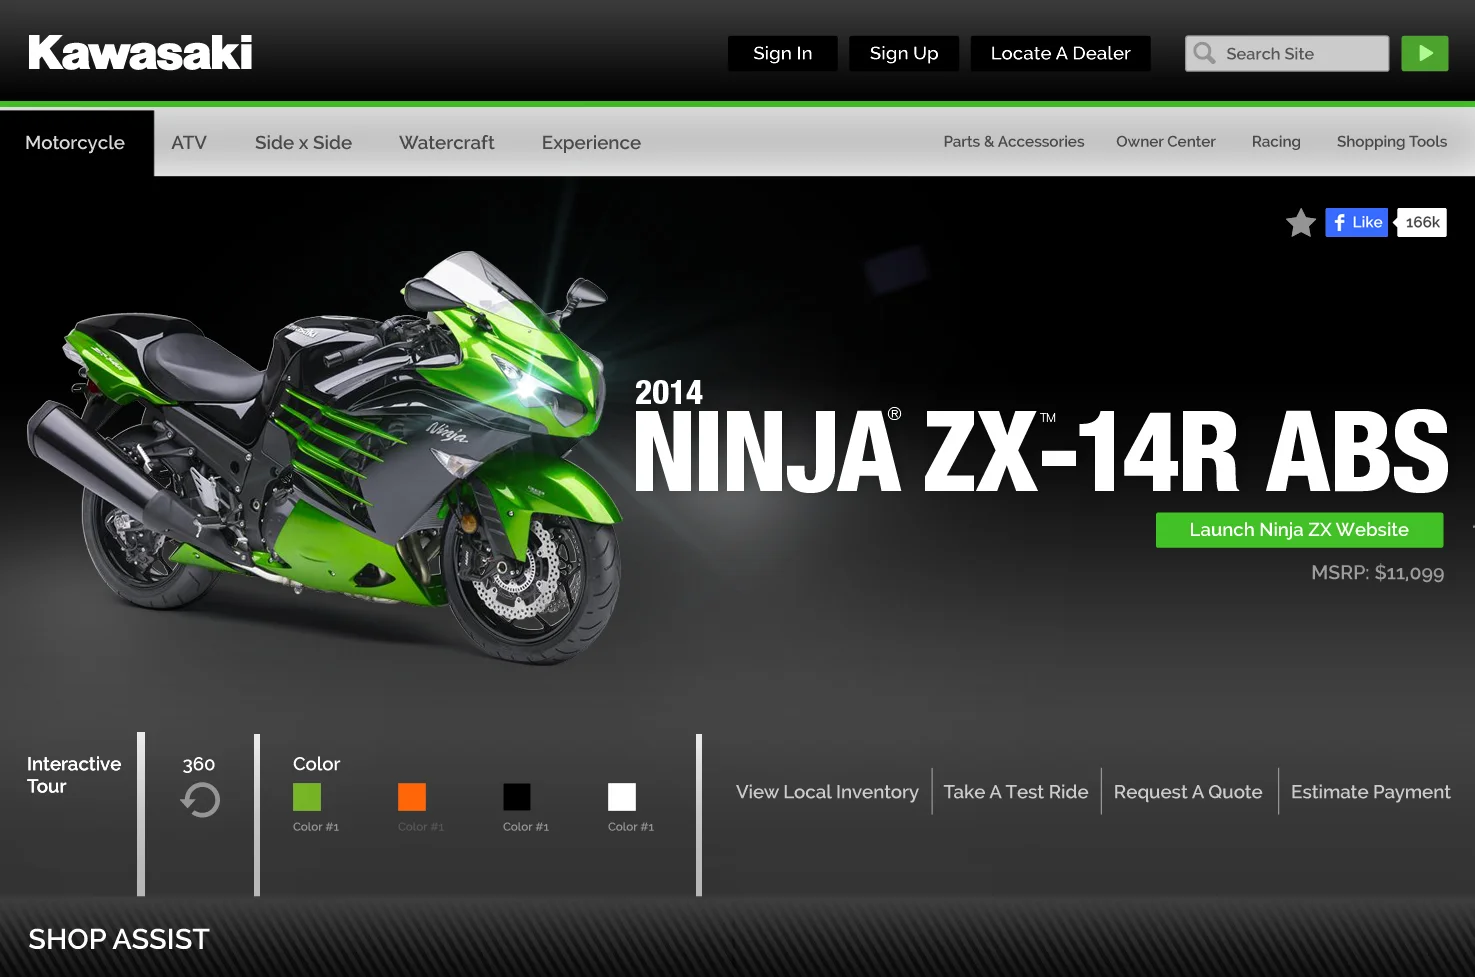
Task: Select the Experience tab
Action: [591, 143]
